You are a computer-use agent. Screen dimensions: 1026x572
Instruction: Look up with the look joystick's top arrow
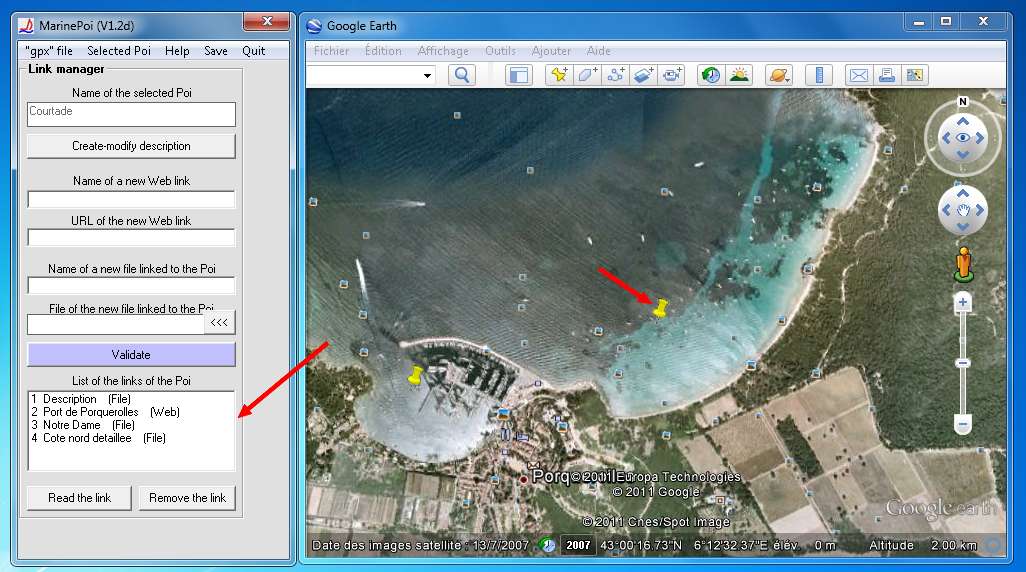click(x=963, y=121)
